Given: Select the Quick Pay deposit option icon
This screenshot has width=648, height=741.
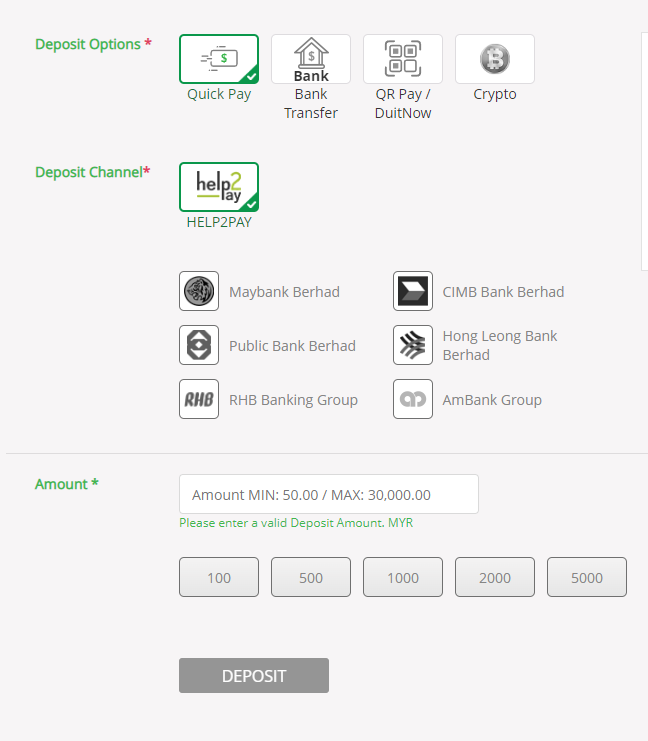Looking at the screenshot, I should coord(219,59).
